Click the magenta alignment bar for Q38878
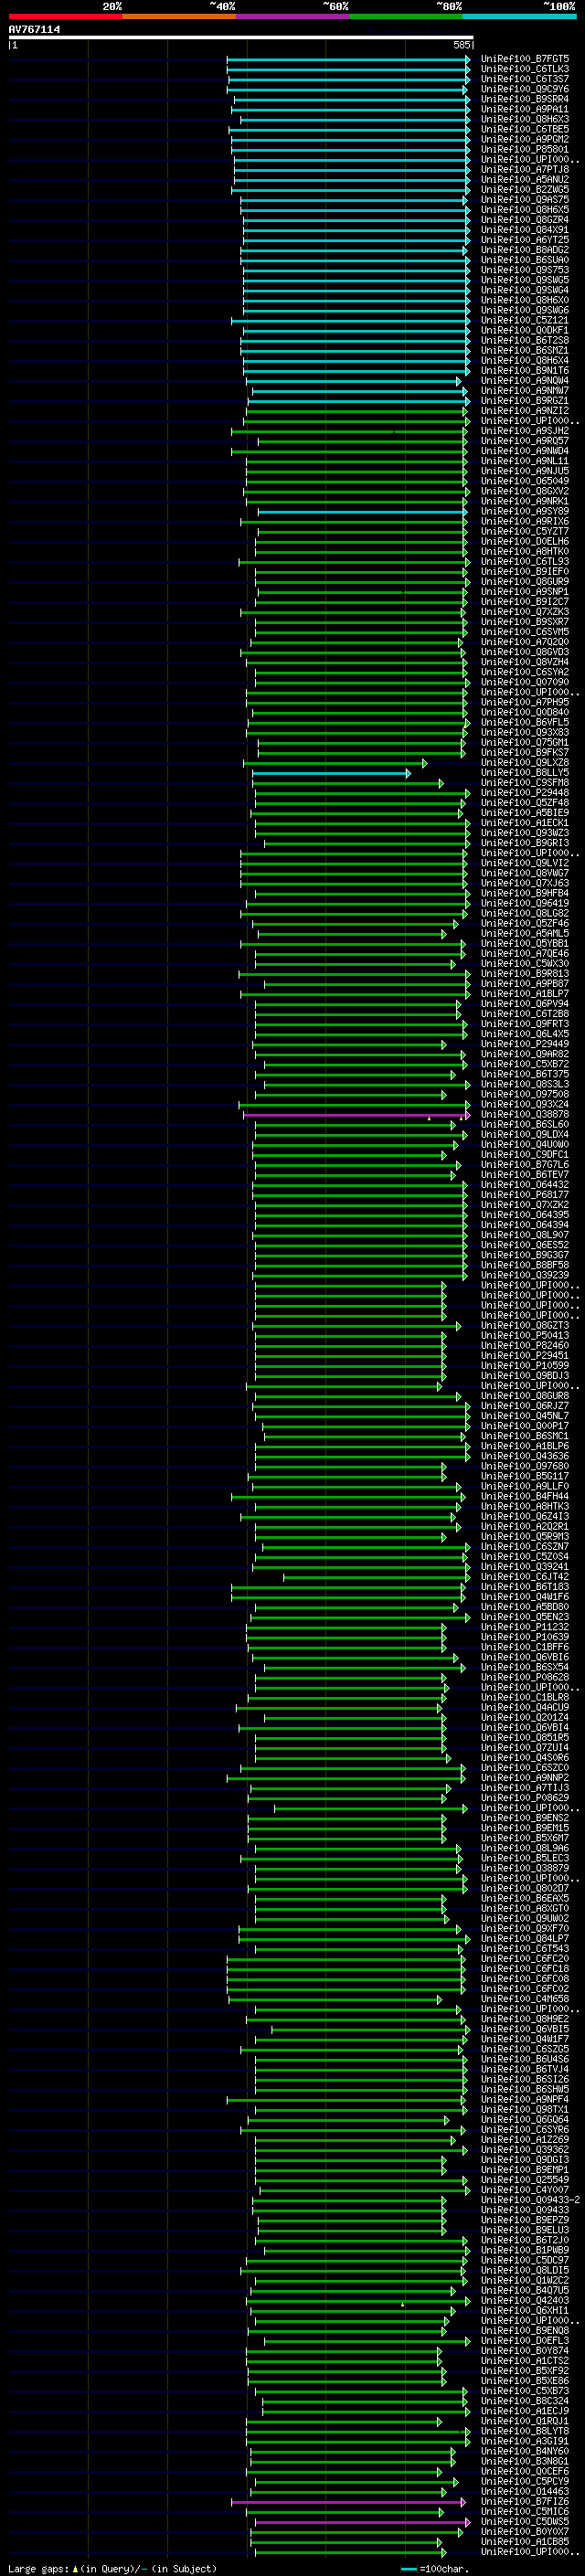 [356, 1115]
